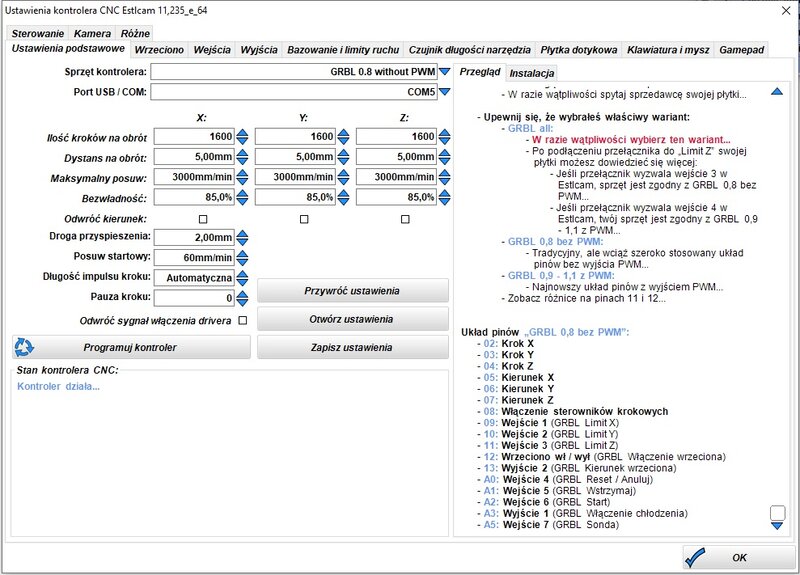Adjust X Dystans na obrót stepper

pos(242,157)
